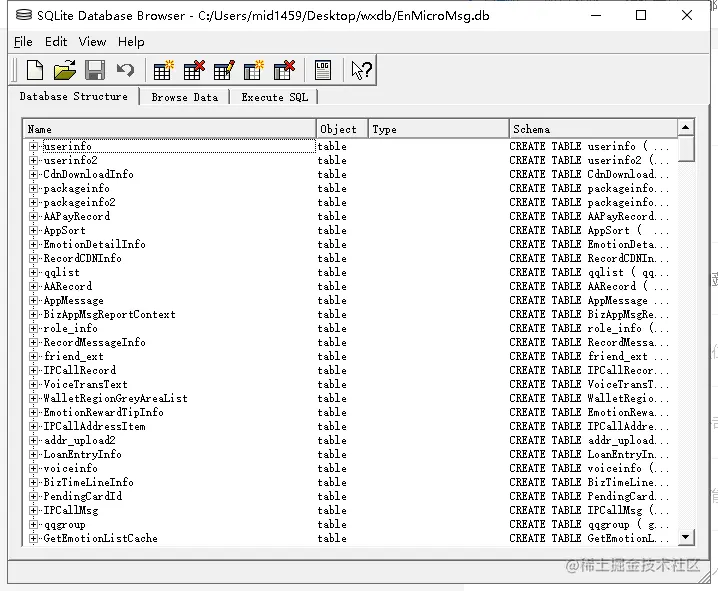Select the LoanEntryInfo table row
Viewport: 718px width, 591px height.
[350, 454]
